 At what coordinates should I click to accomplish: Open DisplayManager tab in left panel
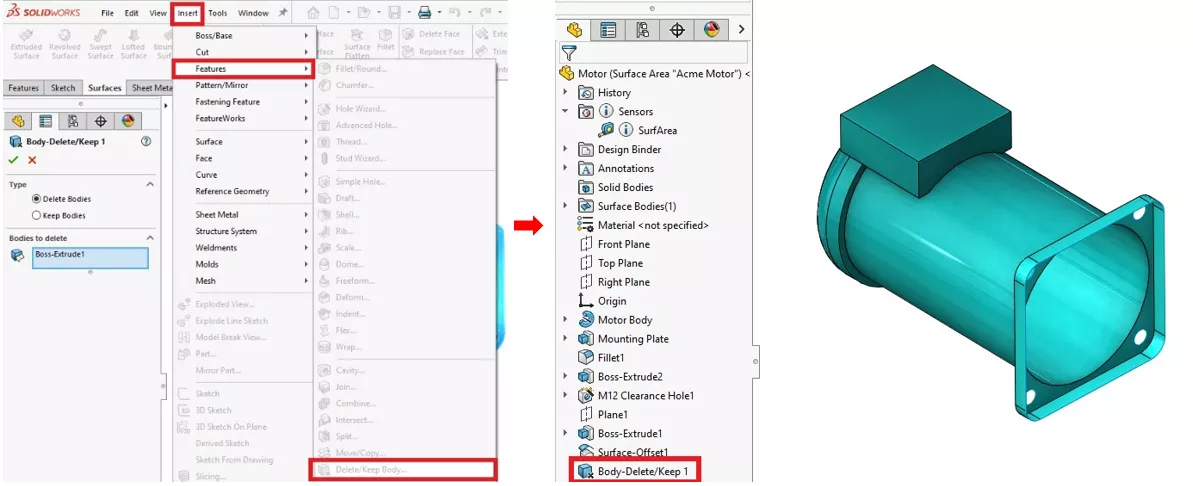pyautogui.click(x=128, y=121)
